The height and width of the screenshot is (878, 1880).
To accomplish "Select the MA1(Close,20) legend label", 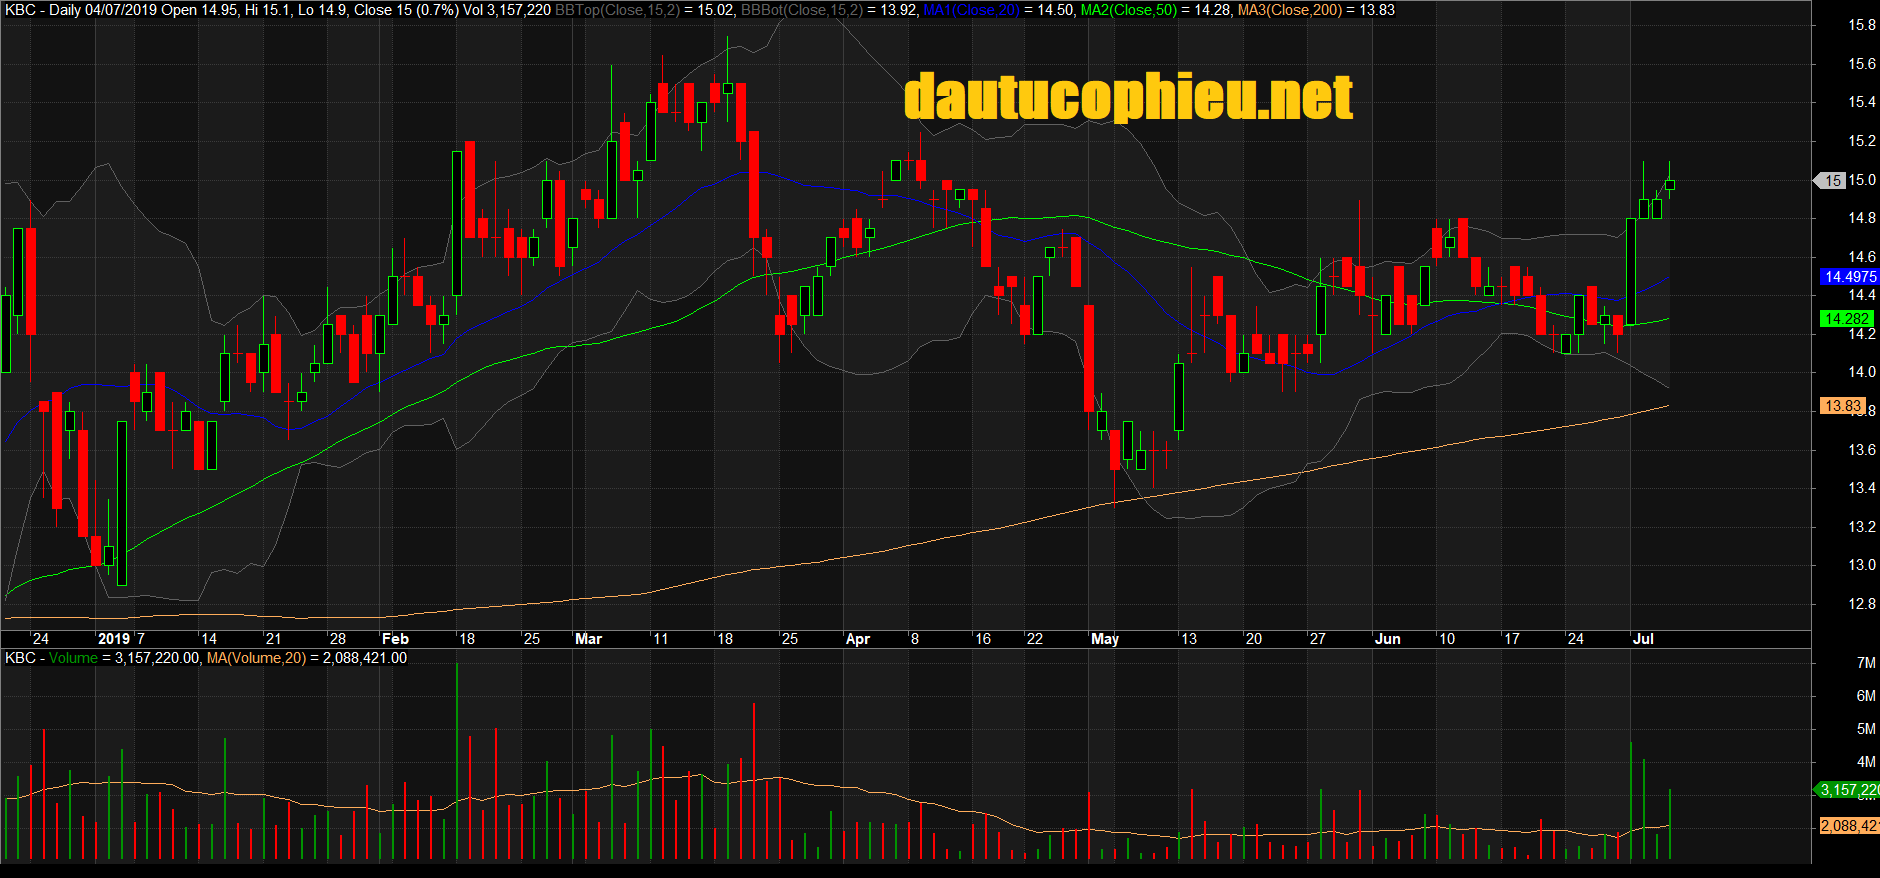I will coord(970,10).
